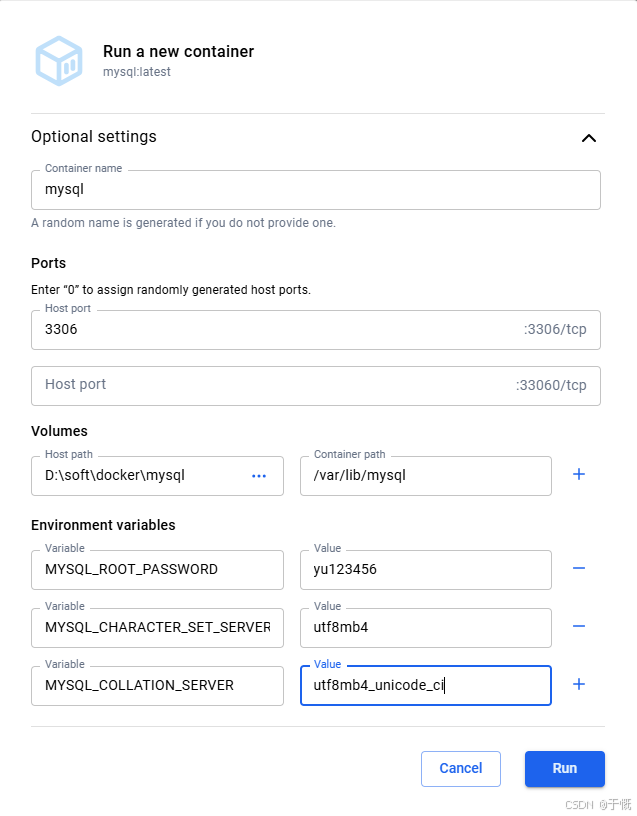
Task: Edit the yu123456 password value field
Action: [425, 570]
